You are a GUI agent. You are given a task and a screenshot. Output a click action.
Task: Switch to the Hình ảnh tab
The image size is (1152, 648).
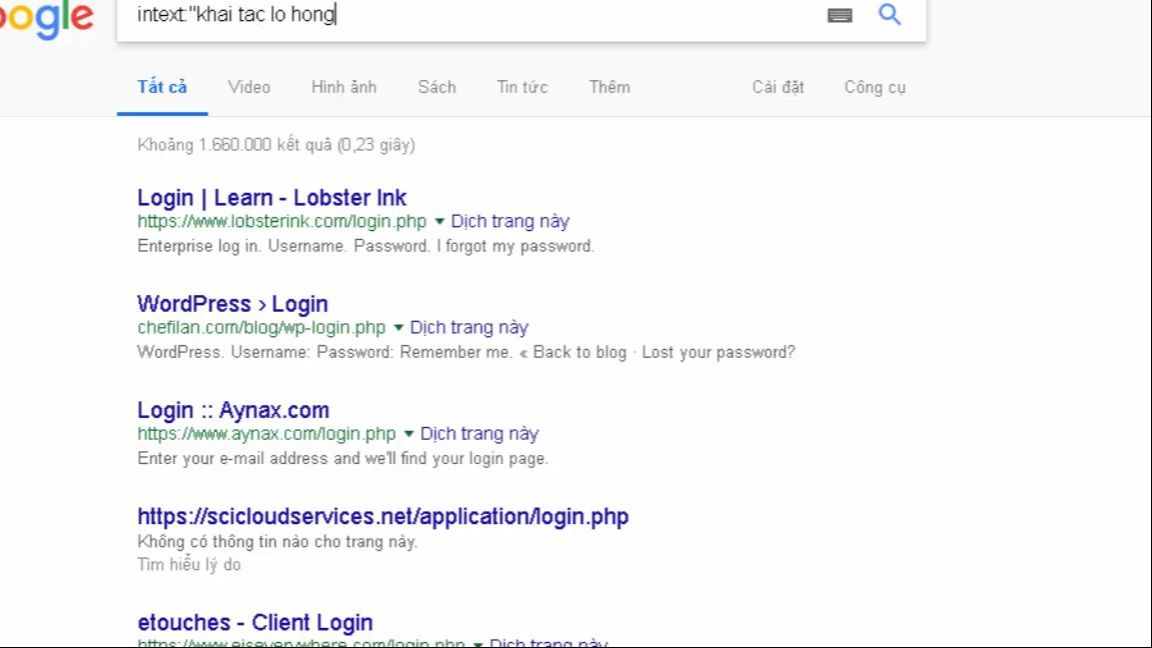click(x=344, y=87)
